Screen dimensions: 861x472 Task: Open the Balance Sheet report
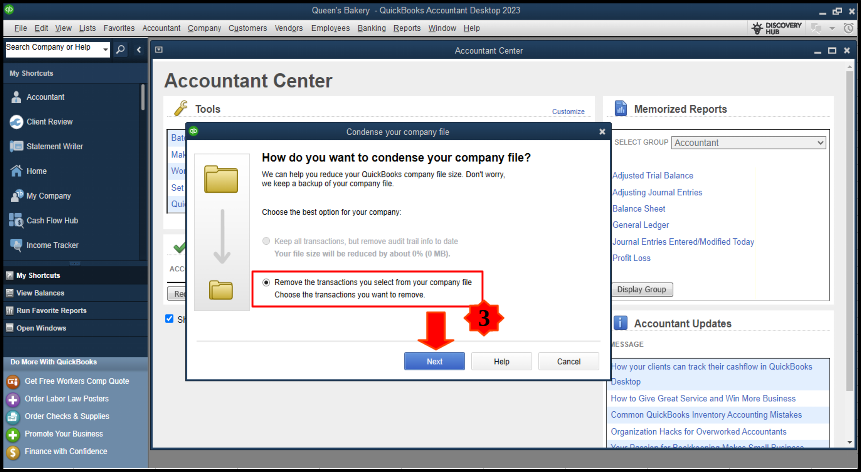point(639,209)
